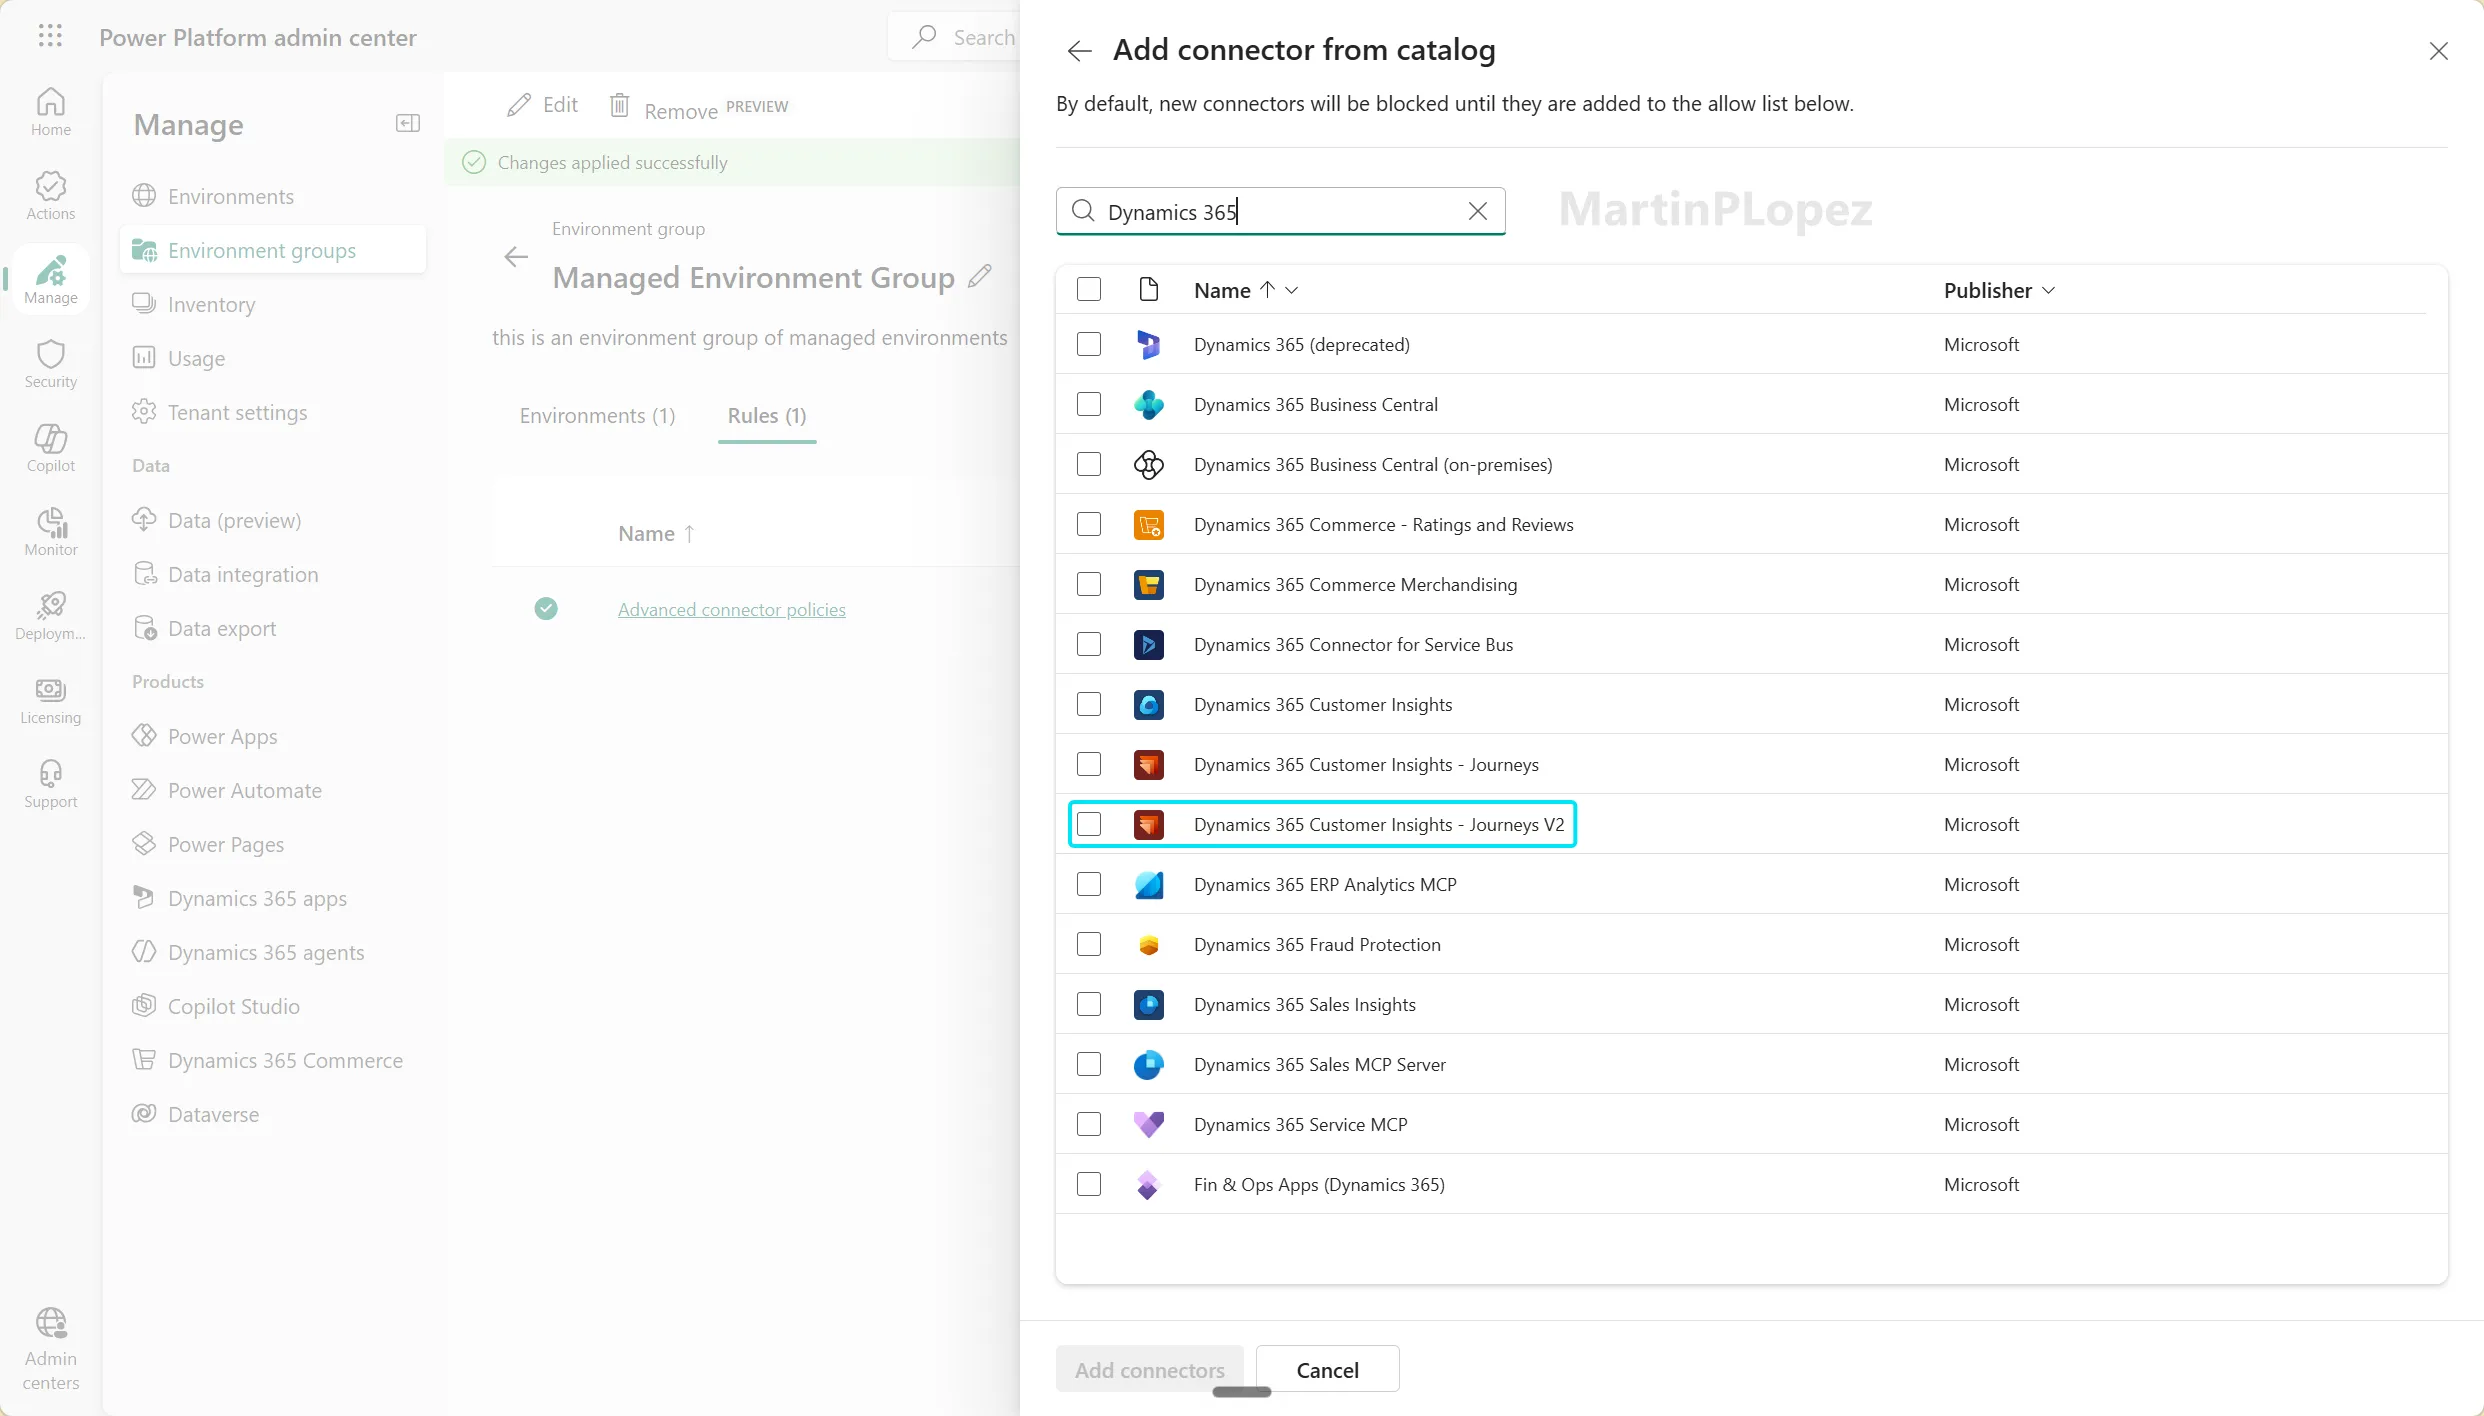Tick the select-all connectors checkbox
Screen dimensions: 2484x1416
pos(1088,290)
